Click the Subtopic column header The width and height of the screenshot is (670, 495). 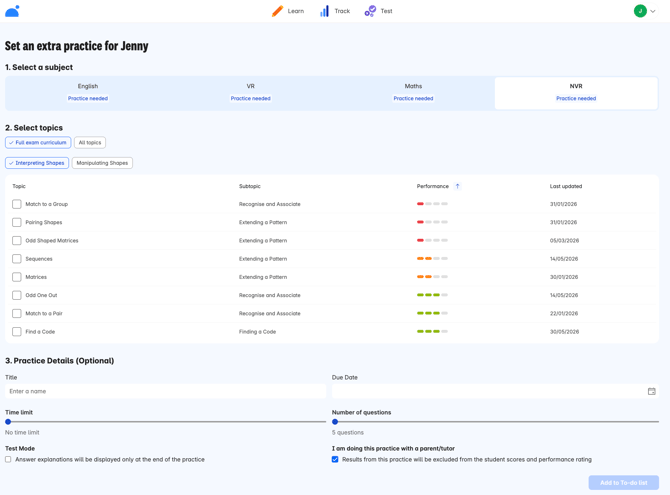point(250,186)
